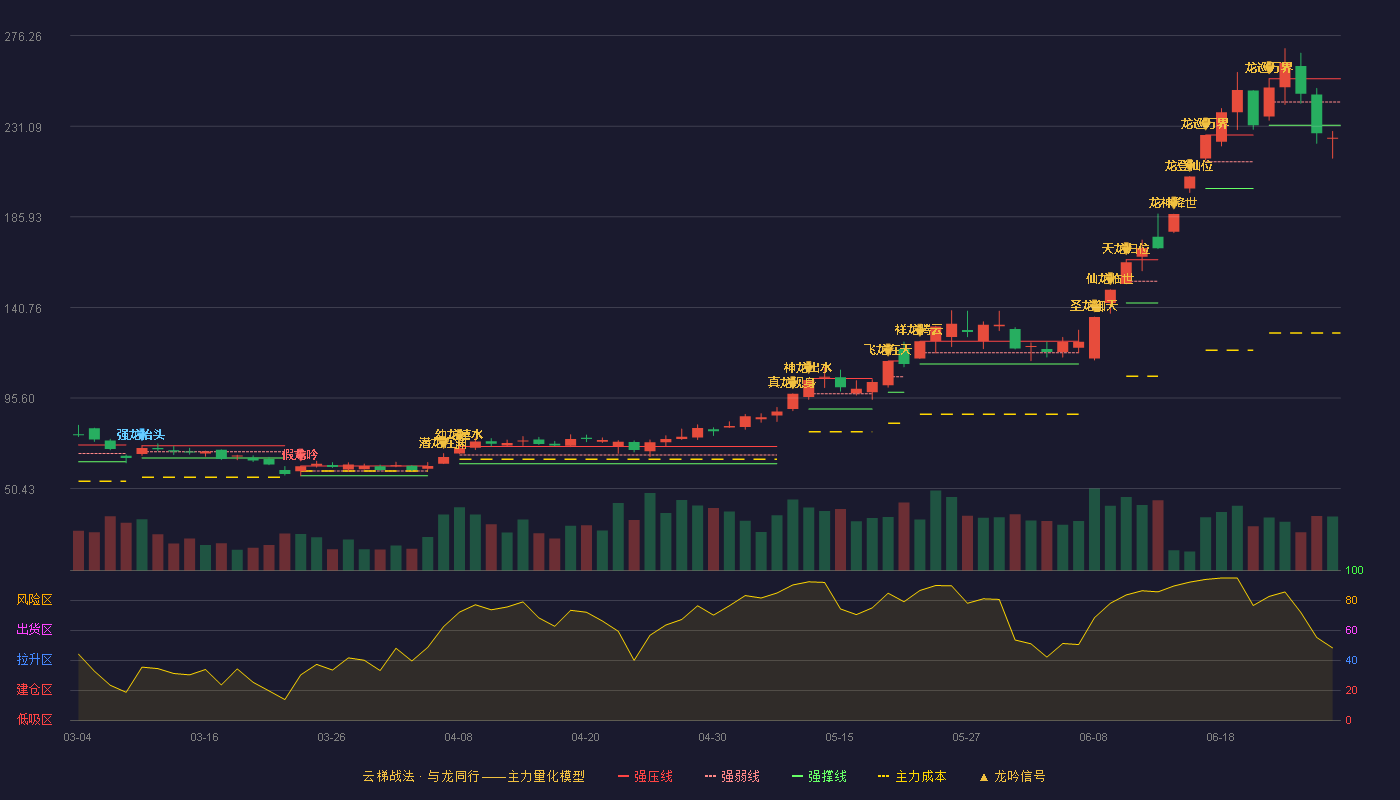
Task: Click the 276.26 price axis label
Action: pos(23,36)
